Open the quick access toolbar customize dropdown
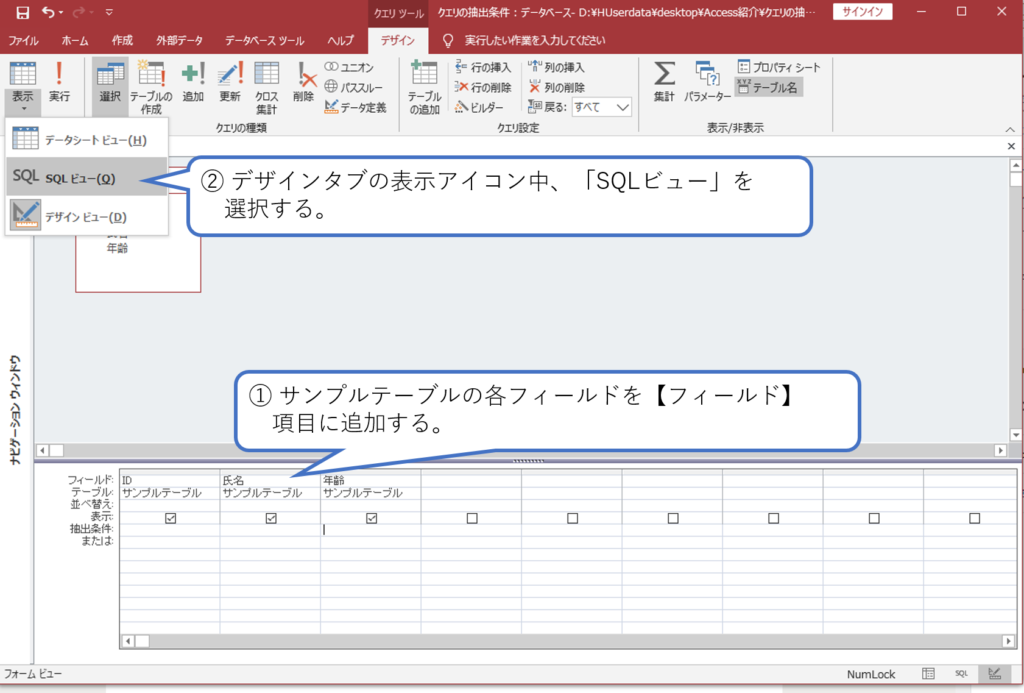 point(108,12)
